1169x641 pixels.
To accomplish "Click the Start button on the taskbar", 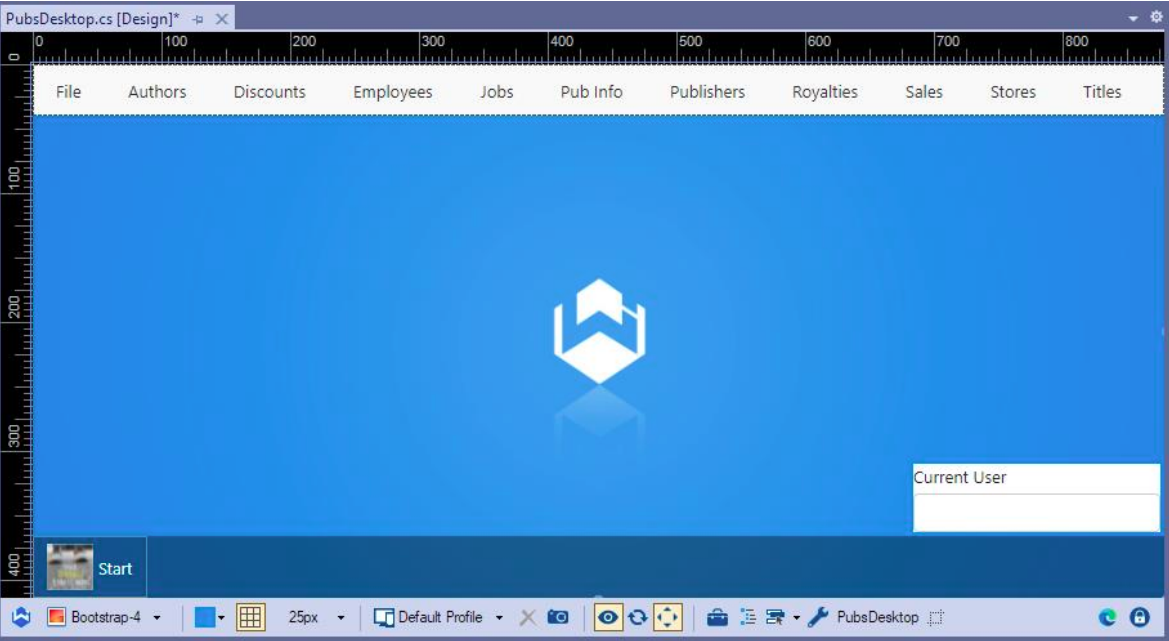I will pos(90,567).
